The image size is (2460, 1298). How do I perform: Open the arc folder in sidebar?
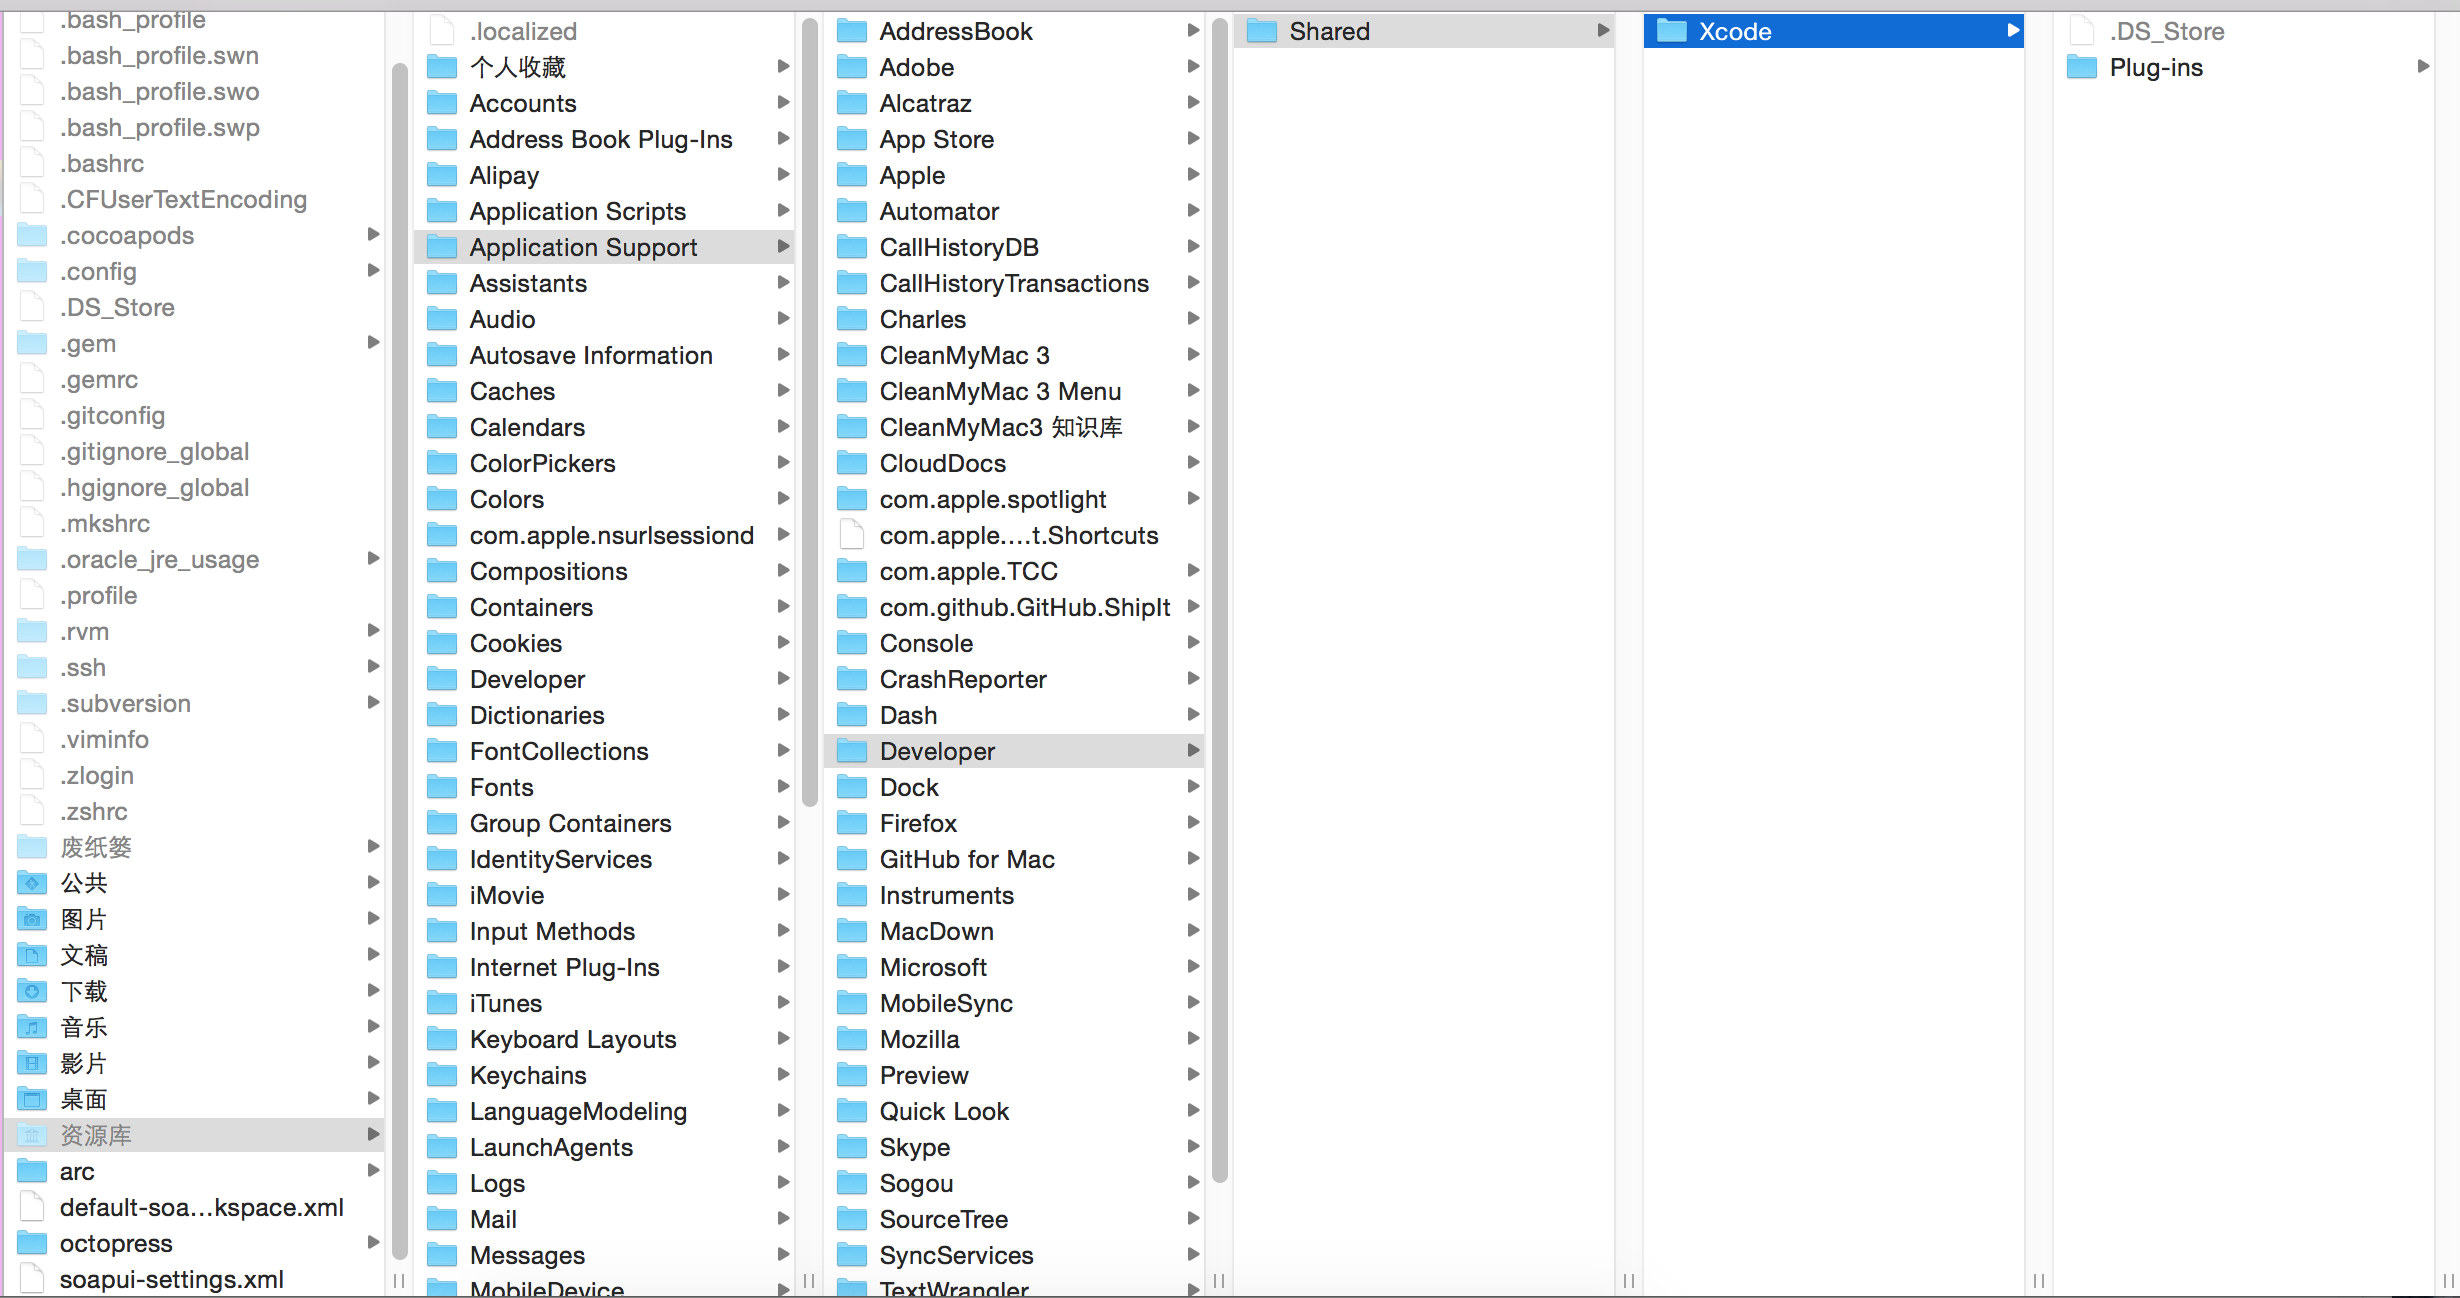(76, 1171)
